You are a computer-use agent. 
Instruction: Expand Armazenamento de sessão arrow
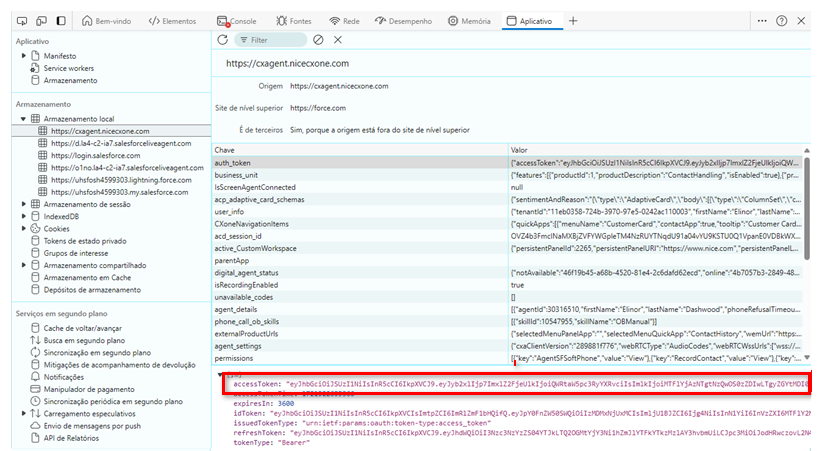pyautogui.click(x=24, y=204)
